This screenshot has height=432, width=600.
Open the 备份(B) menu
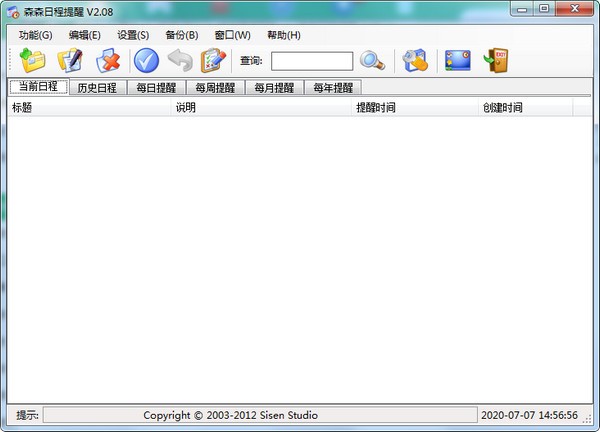182,35
